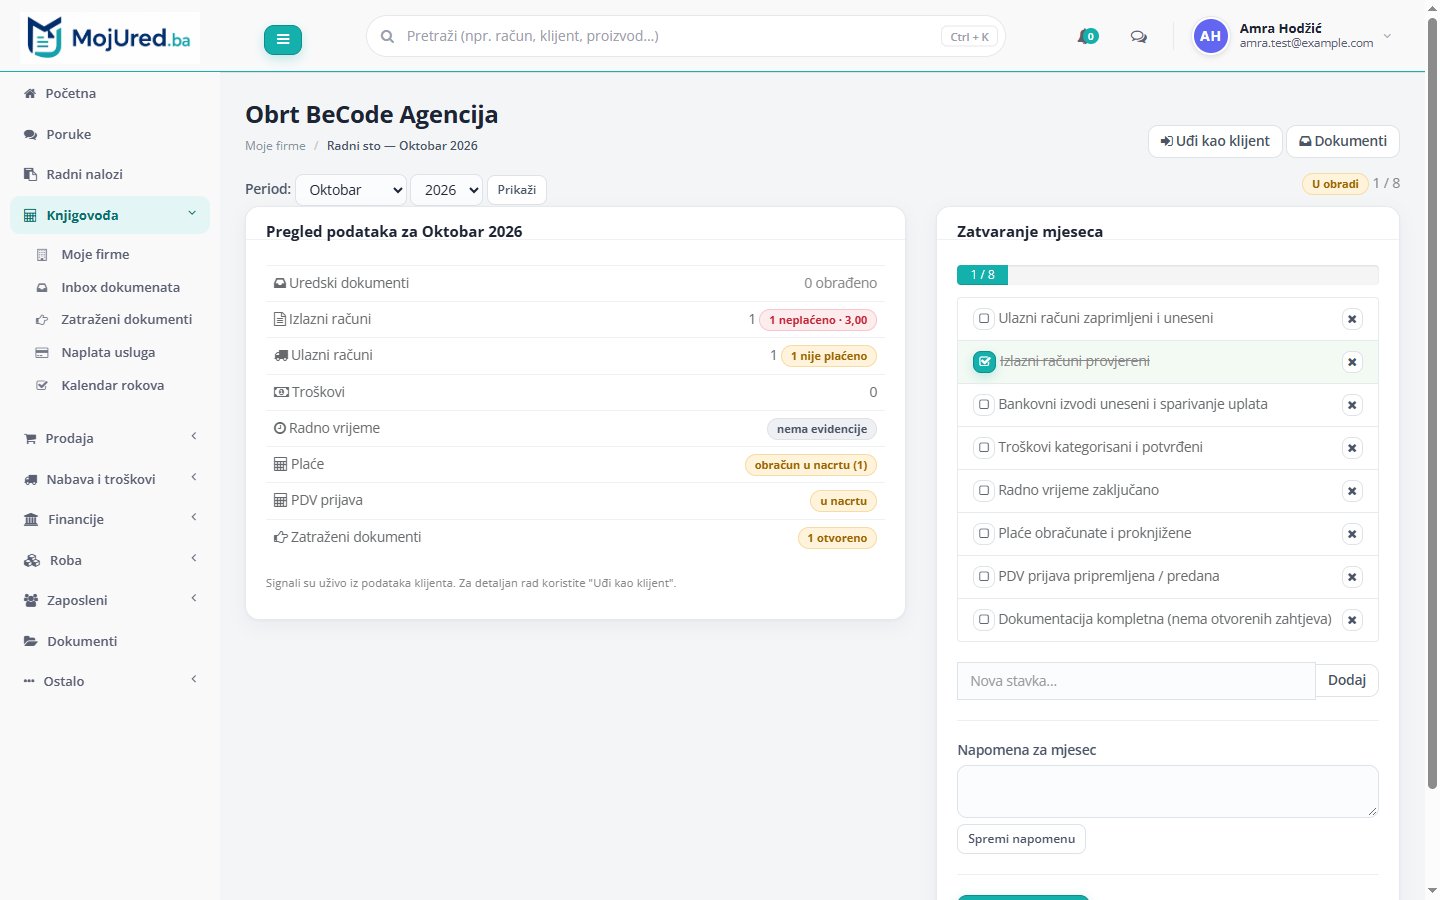Viewport: 1440px width, 900px height.
Task: Remove 'Plaće obračunate i proknjižene' item
Action: click(1352, 534)
